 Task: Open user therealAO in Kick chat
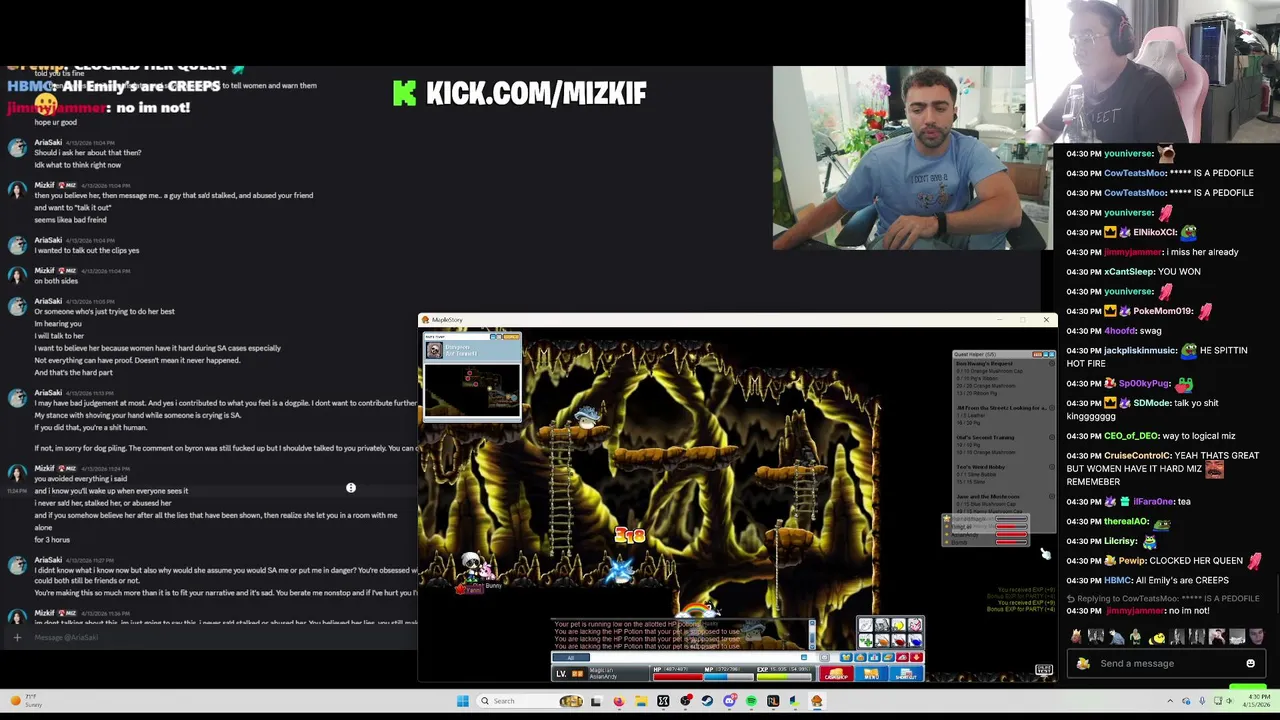1127,522
